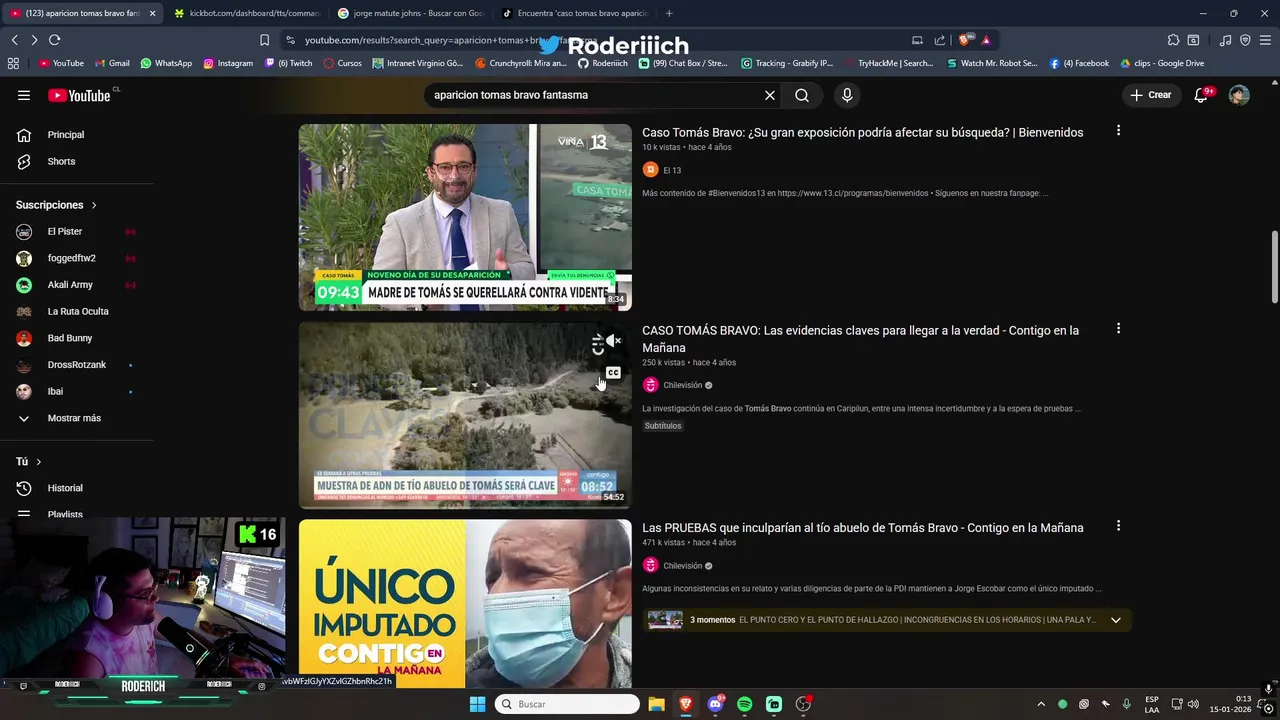This screenshot has width=1280, height=720.
Task: Click the Crear button
Action: click(x=1150, y=95)
